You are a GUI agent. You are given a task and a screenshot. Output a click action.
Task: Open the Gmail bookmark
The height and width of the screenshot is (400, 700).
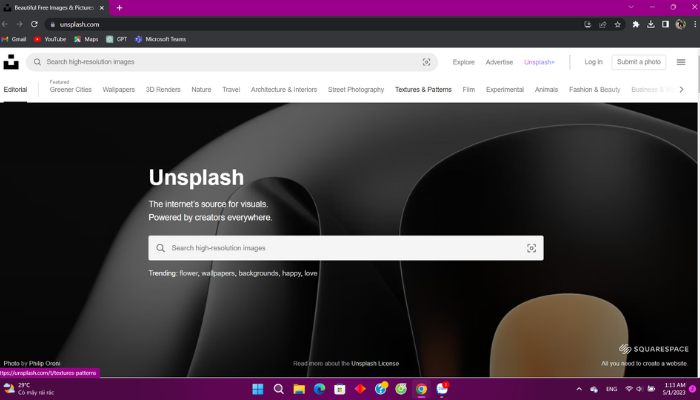click(x=14, y=39)
